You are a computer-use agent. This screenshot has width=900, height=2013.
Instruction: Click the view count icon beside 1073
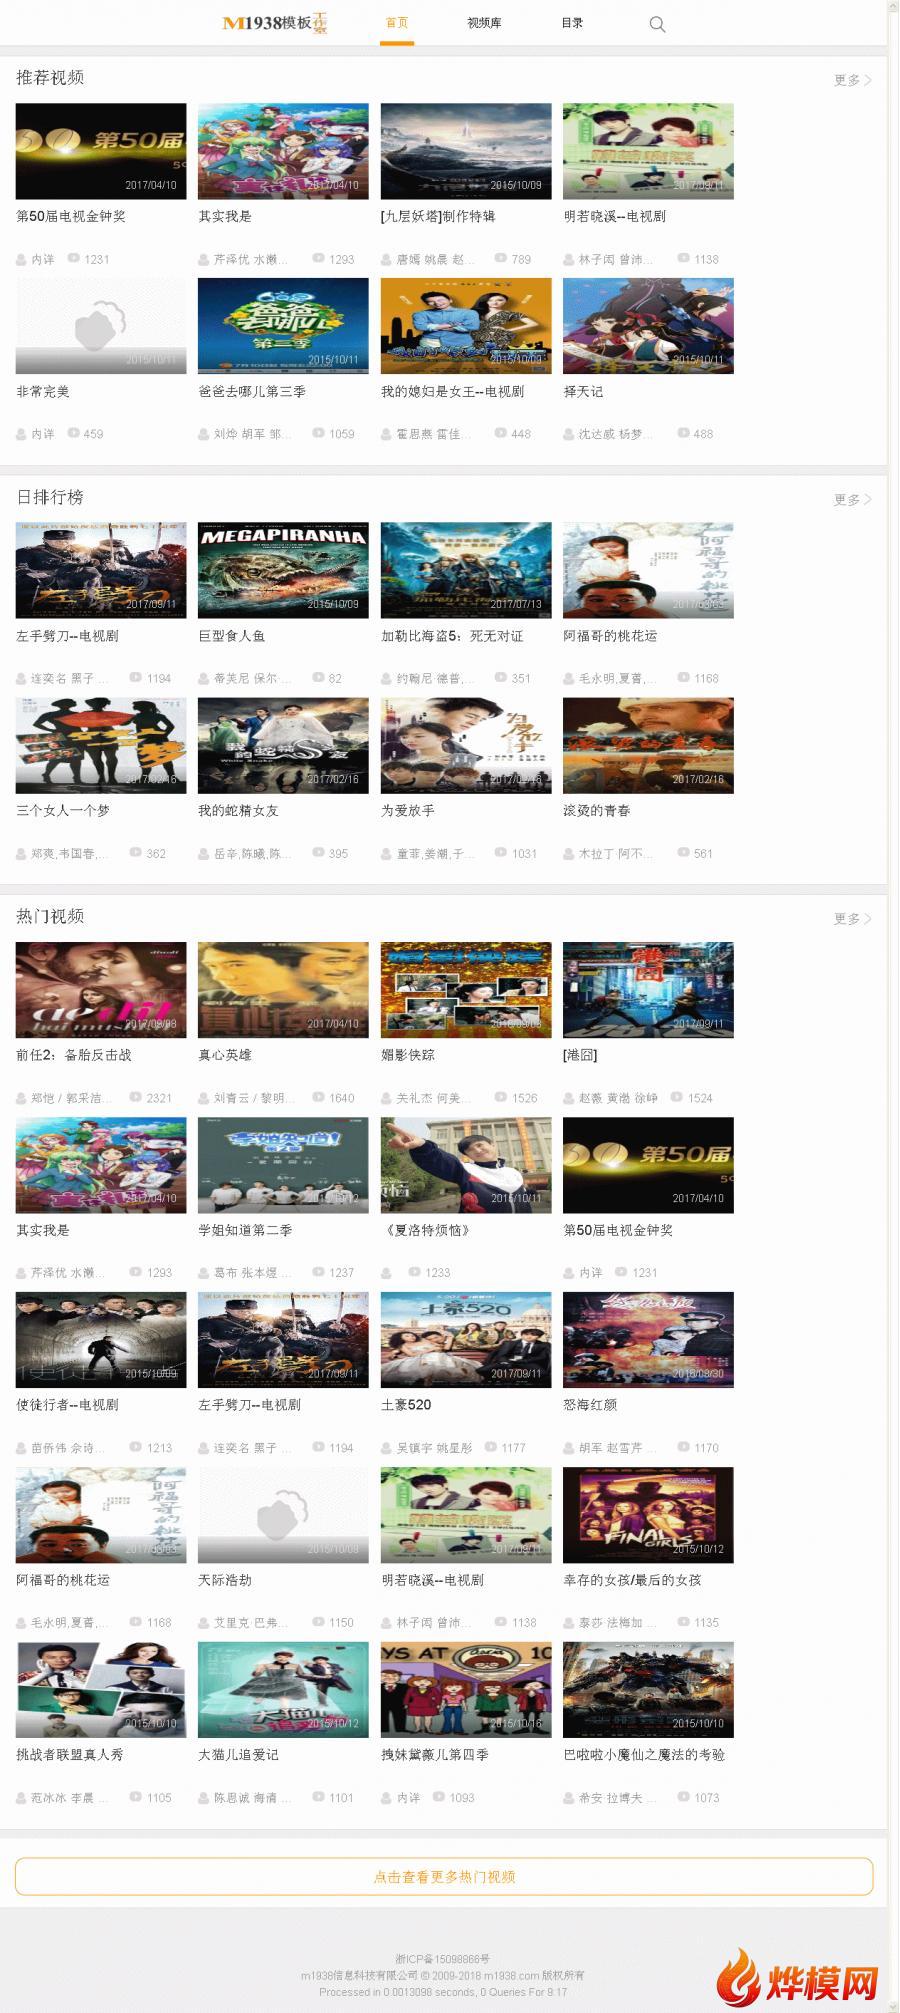(684, 1797)
